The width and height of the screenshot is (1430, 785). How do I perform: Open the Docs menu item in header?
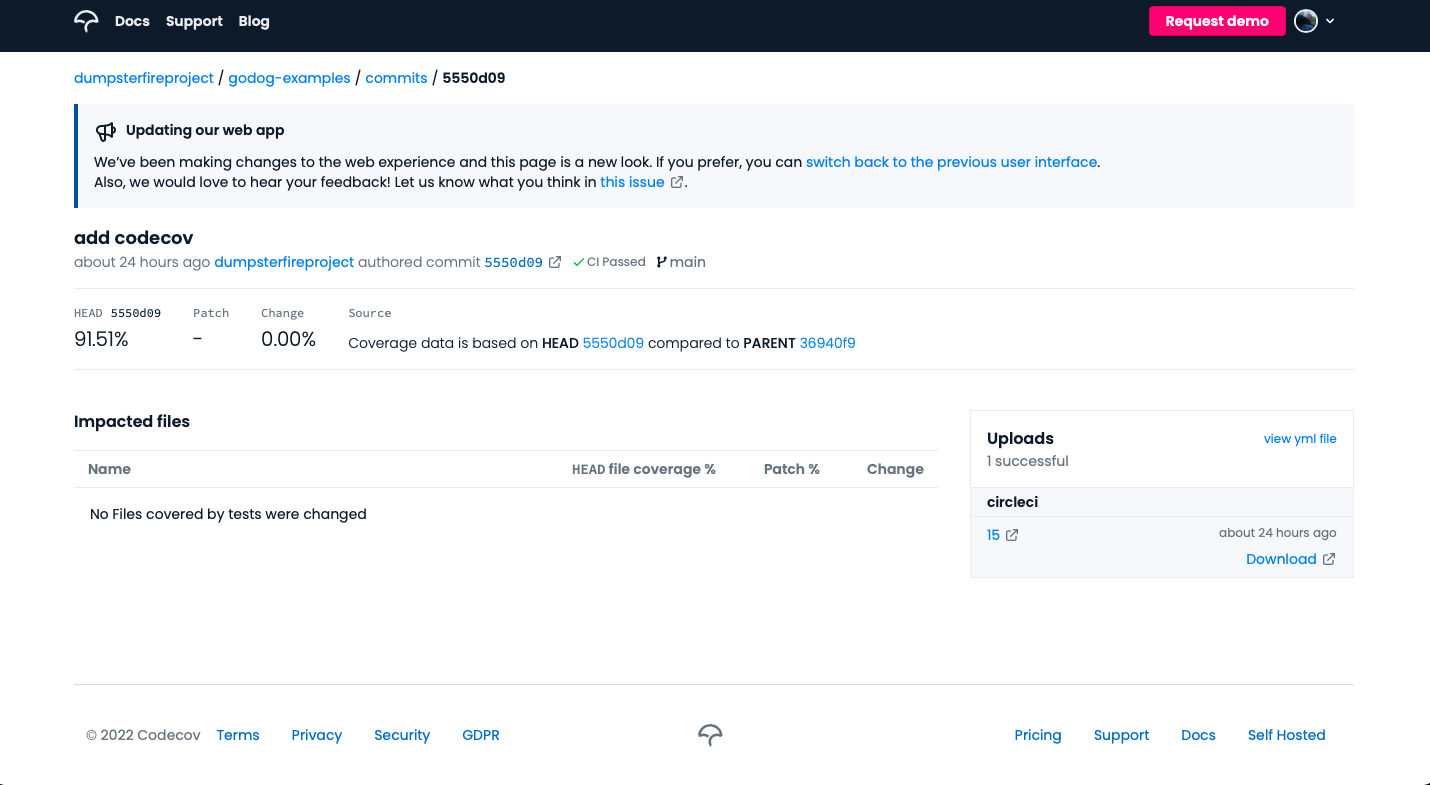[132, 21]
